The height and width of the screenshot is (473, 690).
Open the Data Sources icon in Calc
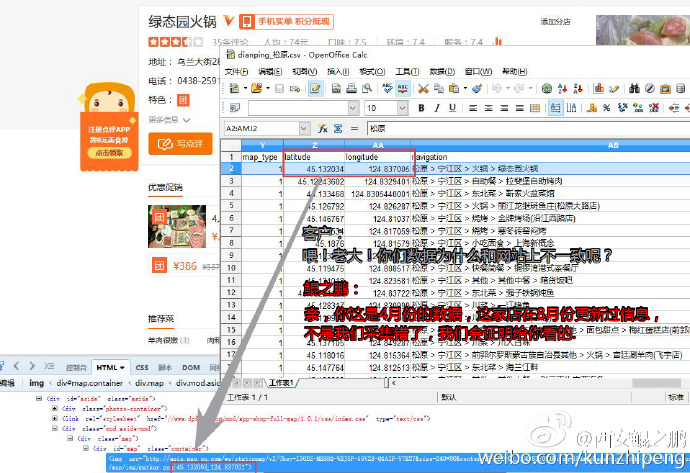pos(680,88)
